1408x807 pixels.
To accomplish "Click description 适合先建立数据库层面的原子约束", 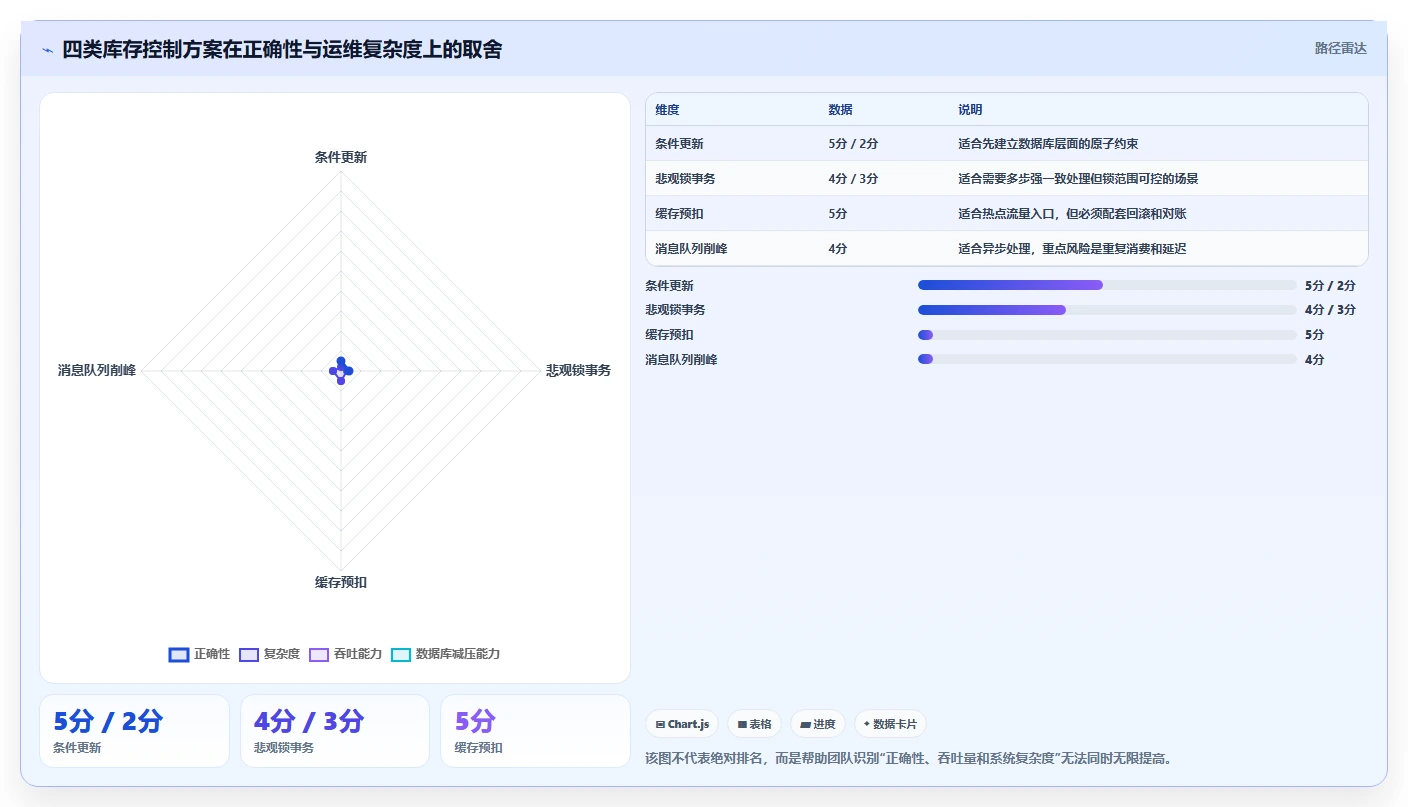I will 1048,144.
